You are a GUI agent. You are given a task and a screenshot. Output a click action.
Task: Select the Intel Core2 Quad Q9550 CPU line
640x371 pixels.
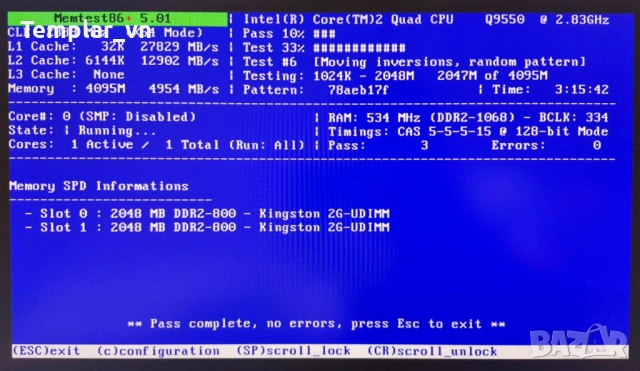click(x=427, y=19)
